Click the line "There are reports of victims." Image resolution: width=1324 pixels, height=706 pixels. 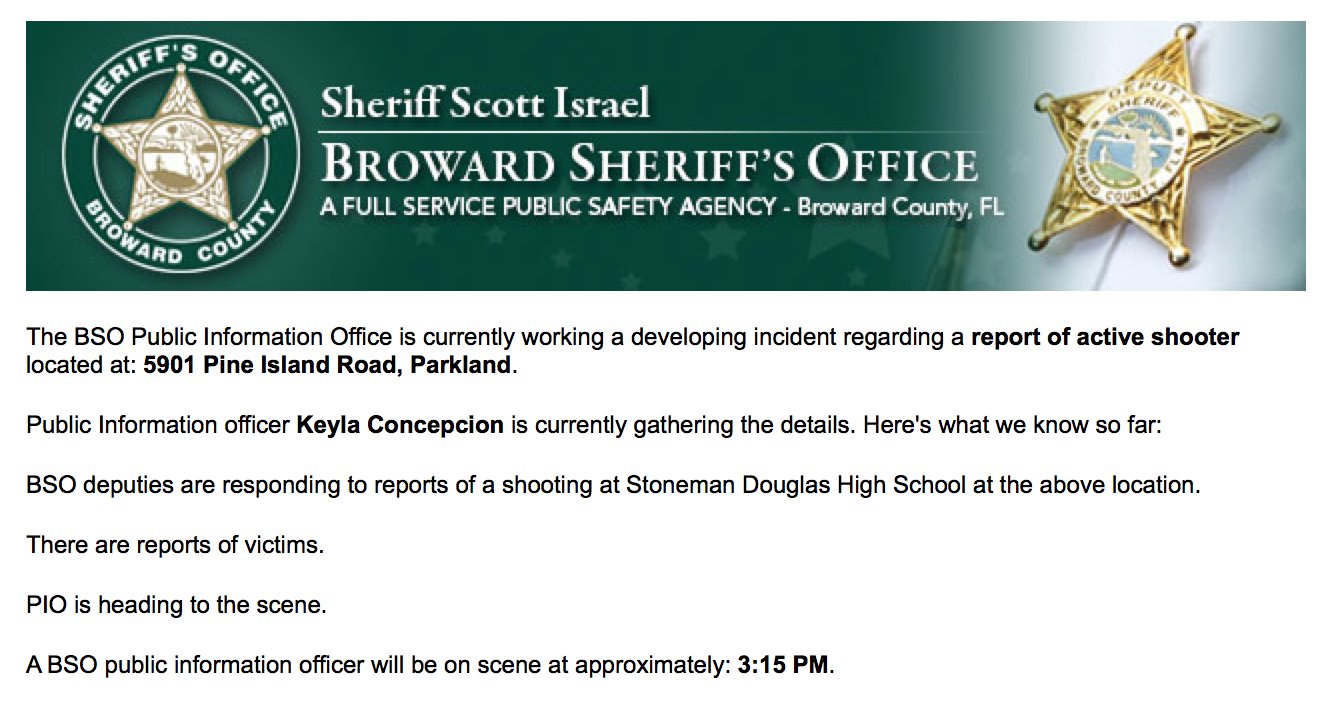tap(176, 545)
